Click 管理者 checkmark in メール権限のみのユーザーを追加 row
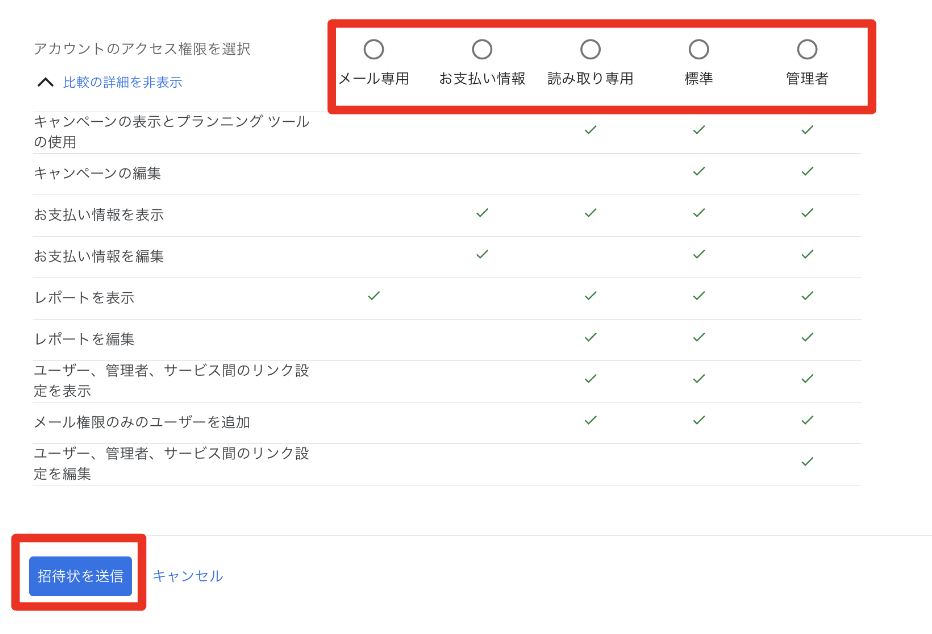Screen dimensions: 932x634 (807, 420)
